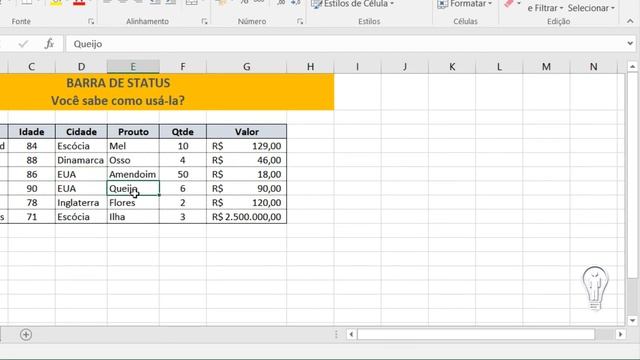Open the Fonte group dialog launcher
Viewport: 640px width, 360px height.
pos(91,21)
